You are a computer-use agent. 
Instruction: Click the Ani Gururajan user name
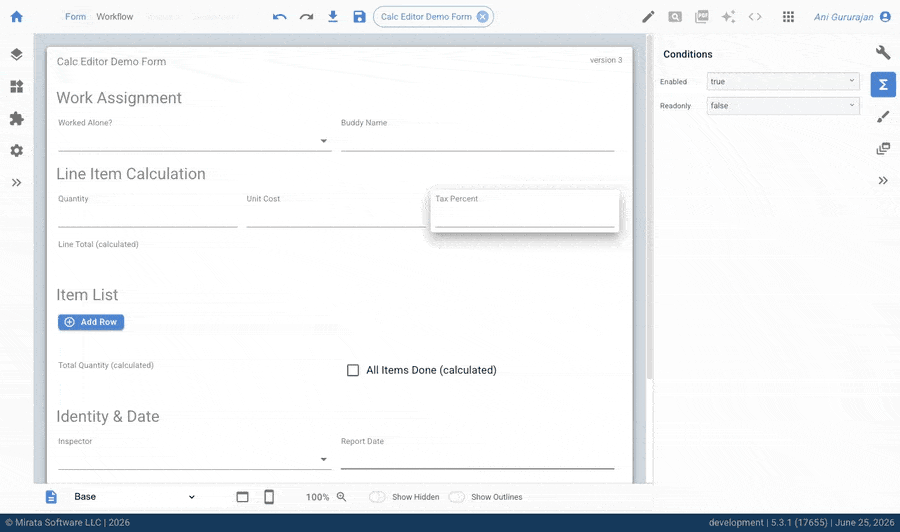pos(843,17)
